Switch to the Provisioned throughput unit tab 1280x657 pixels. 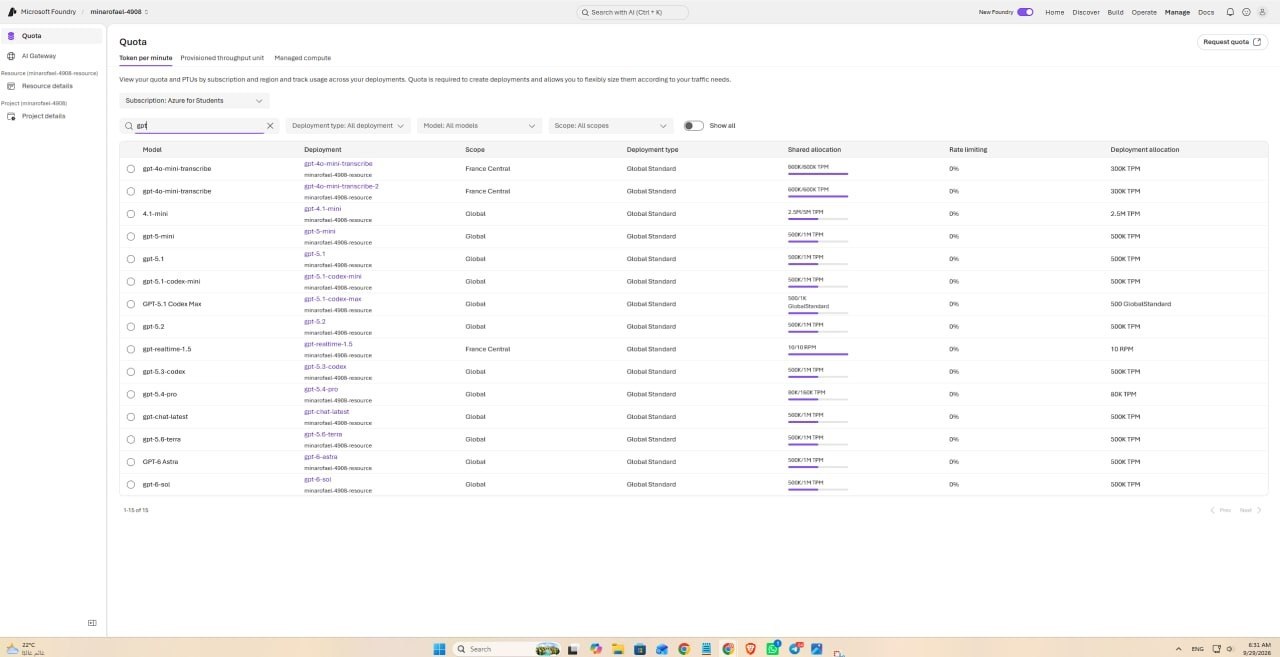(x=222, y=58)
